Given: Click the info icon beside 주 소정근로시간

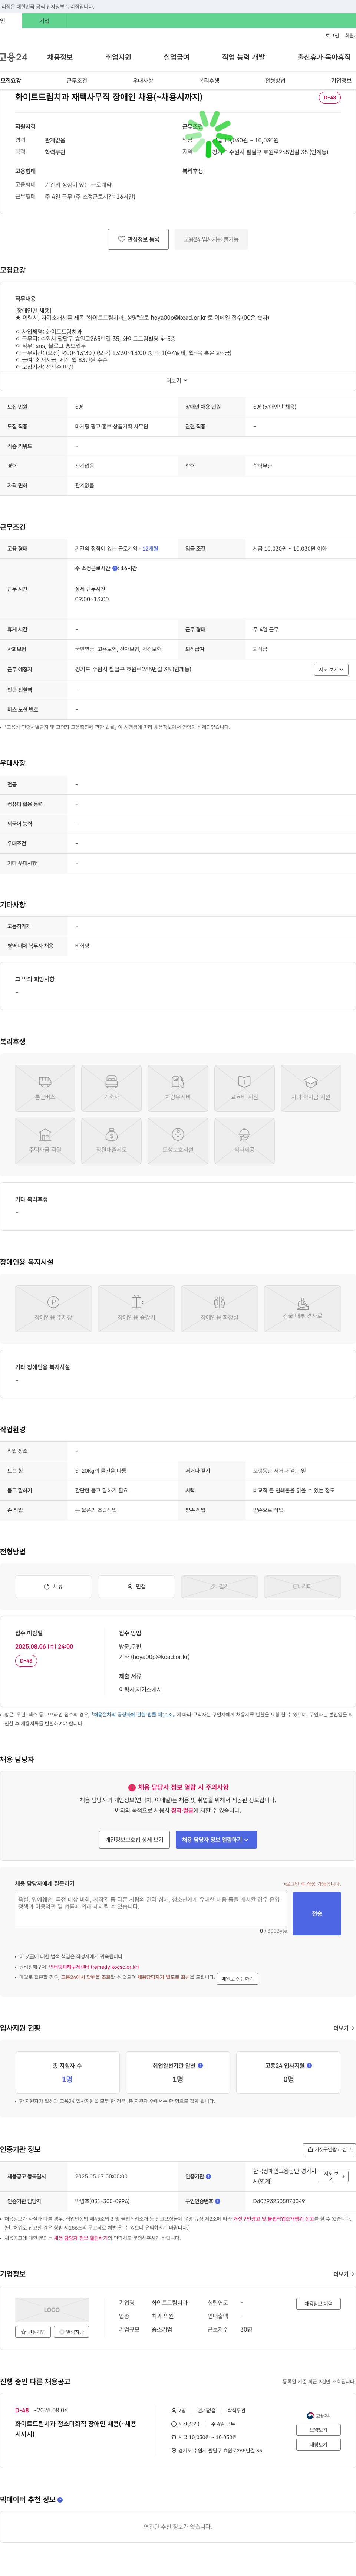Looking at the screenshot, I should coord(115,568).
